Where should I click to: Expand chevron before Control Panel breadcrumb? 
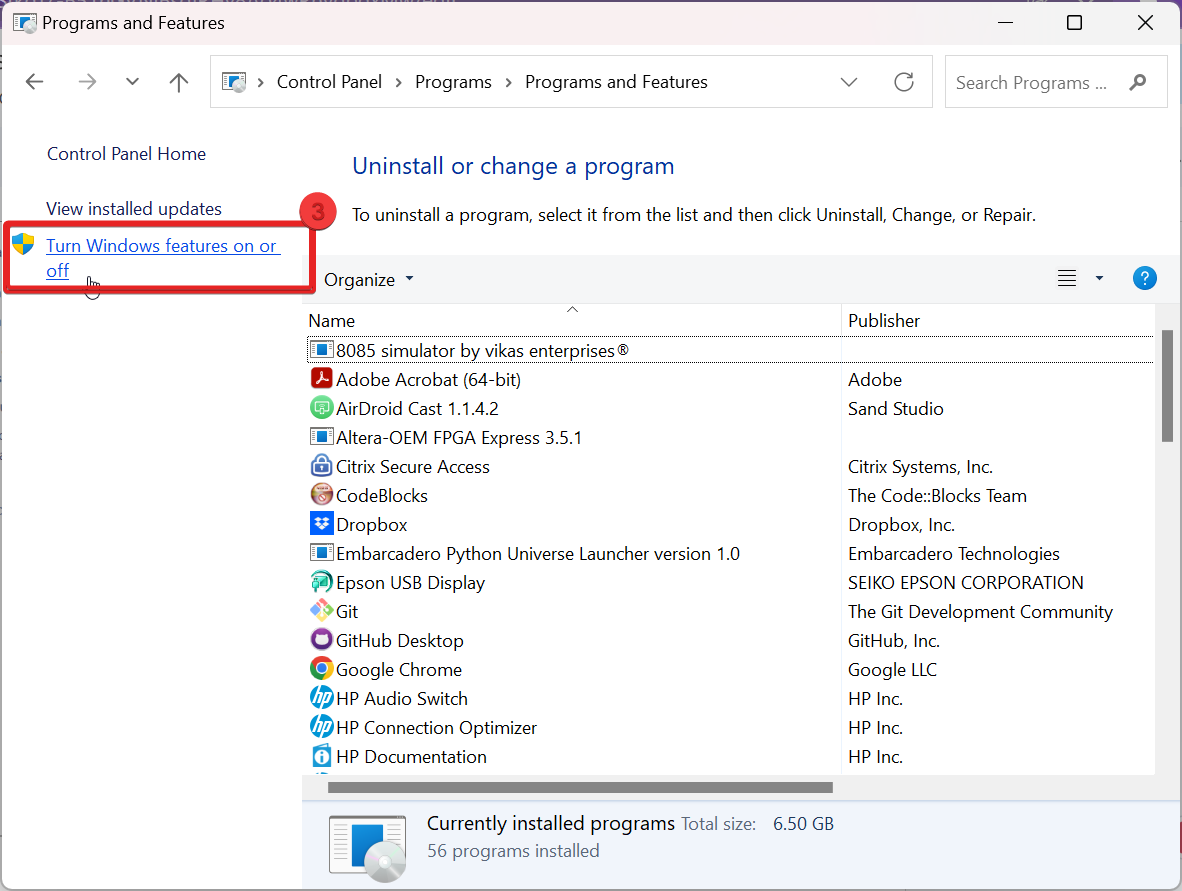tap(261, 82)
